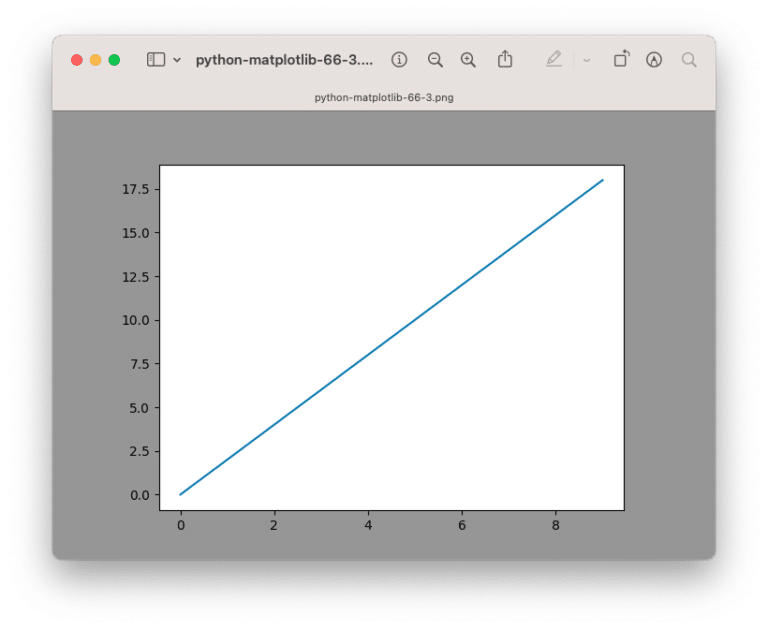Select the Highlight pen tool

coord(554,60)
